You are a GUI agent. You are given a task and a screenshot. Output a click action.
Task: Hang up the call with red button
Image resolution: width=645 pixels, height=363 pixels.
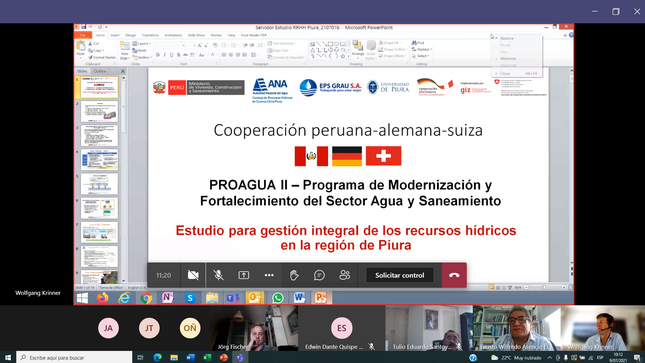454,275
